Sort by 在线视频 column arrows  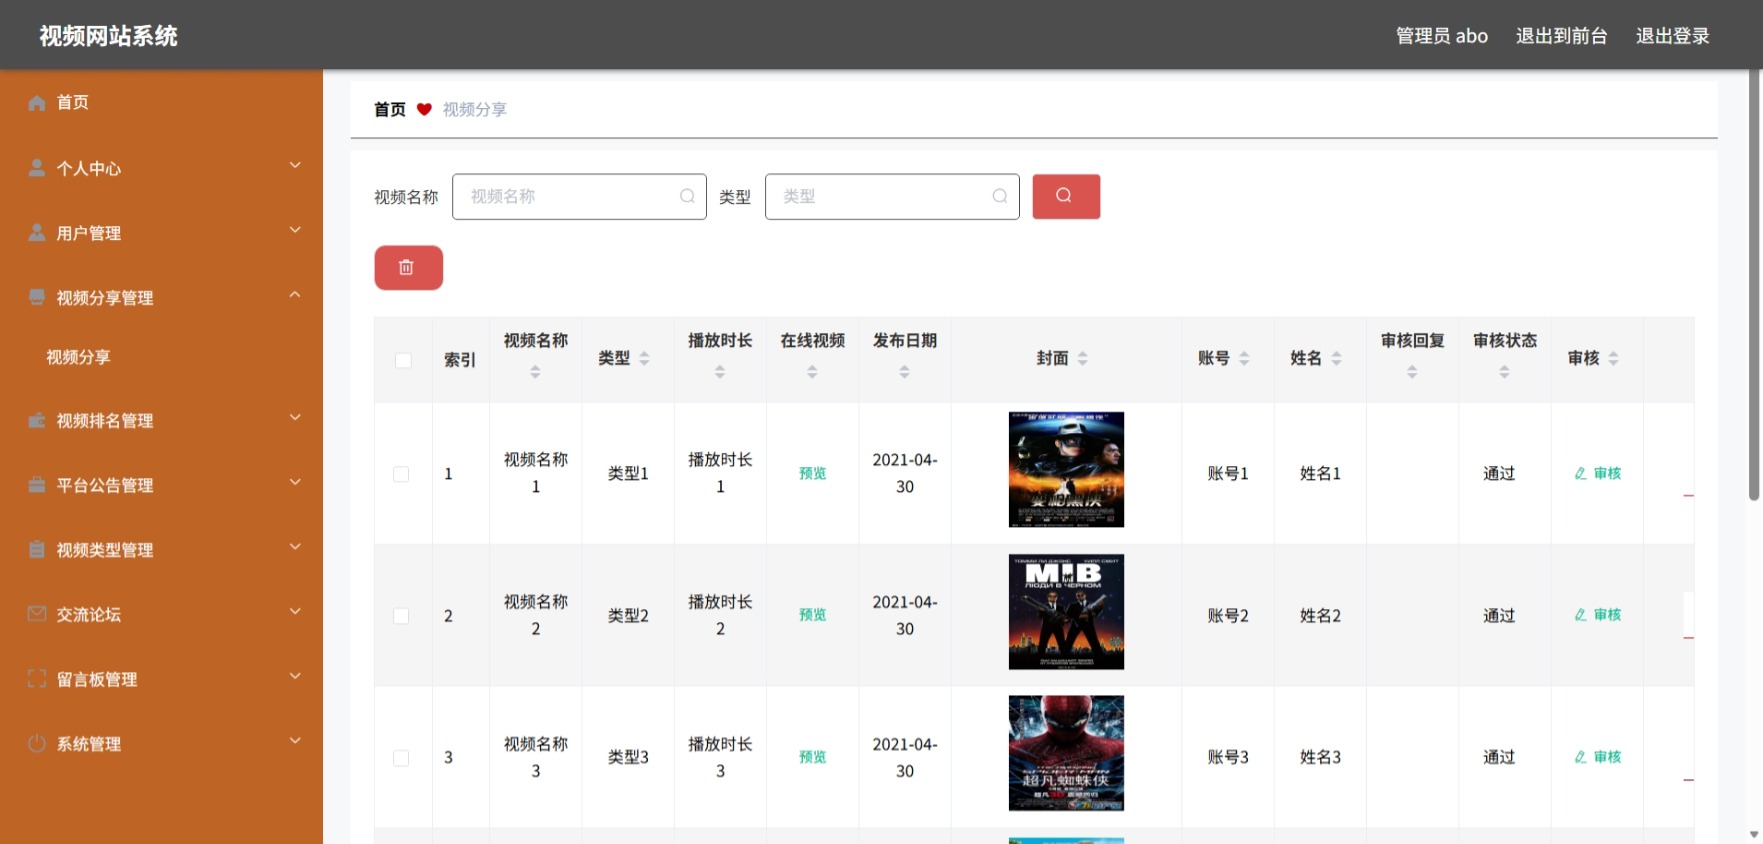[x=812, y=372]
